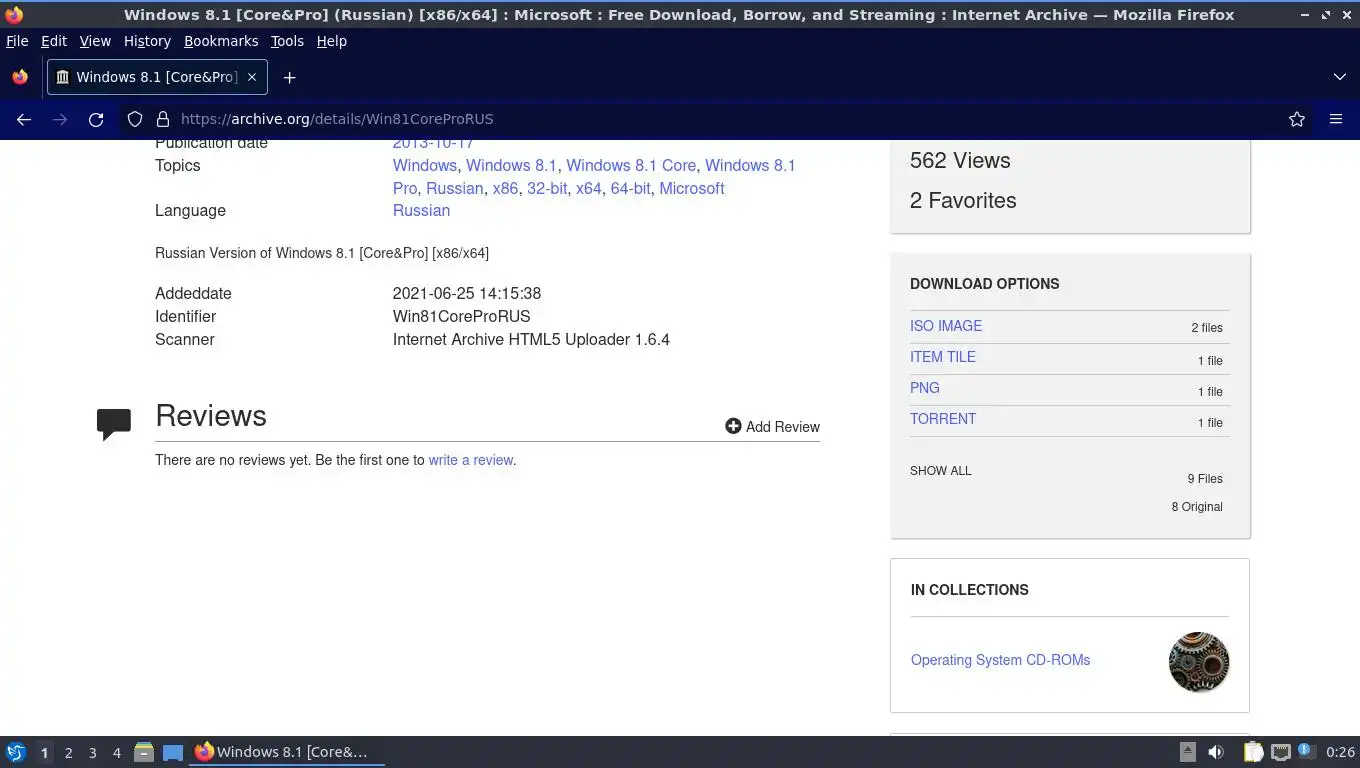The image size is (1360, 768).
Task: Expand ISO IMAGE download option
Action: (946, 326)
